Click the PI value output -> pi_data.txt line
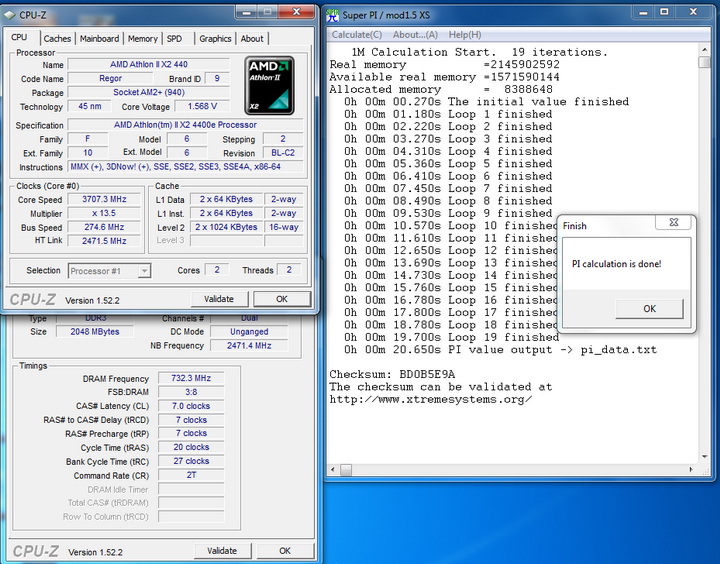 click(501, 350)
